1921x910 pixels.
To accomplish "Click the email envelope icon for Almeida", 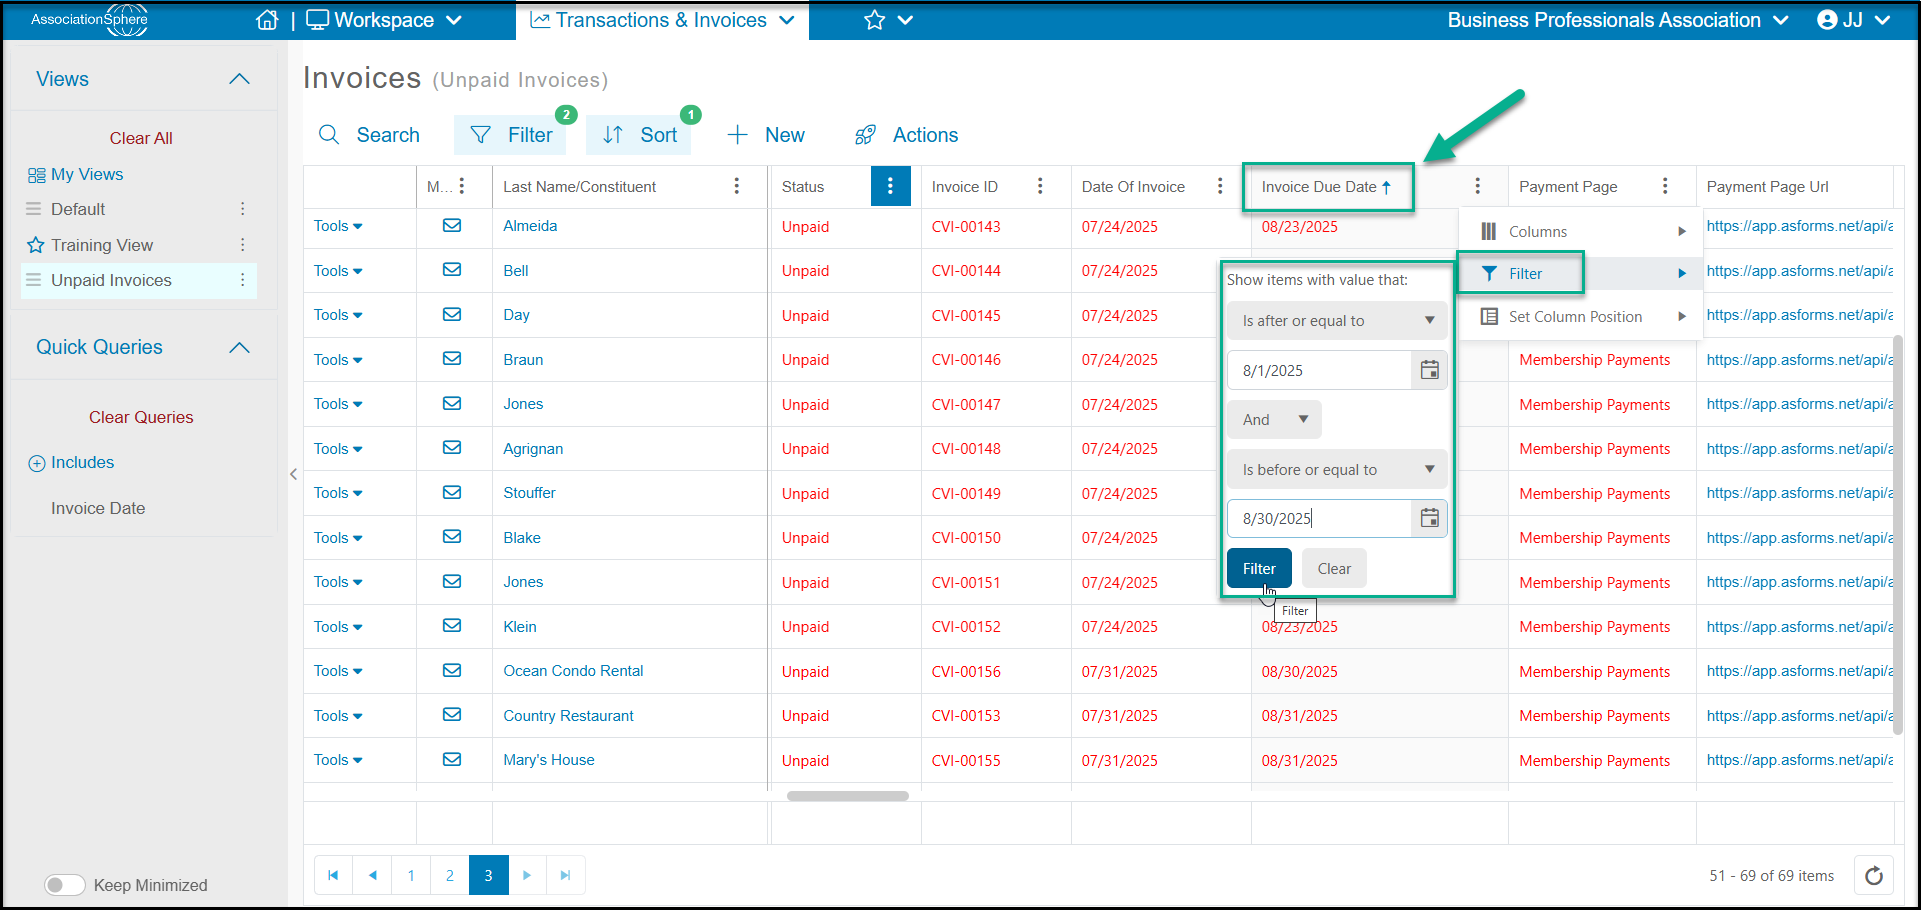I will coord(452,226).
